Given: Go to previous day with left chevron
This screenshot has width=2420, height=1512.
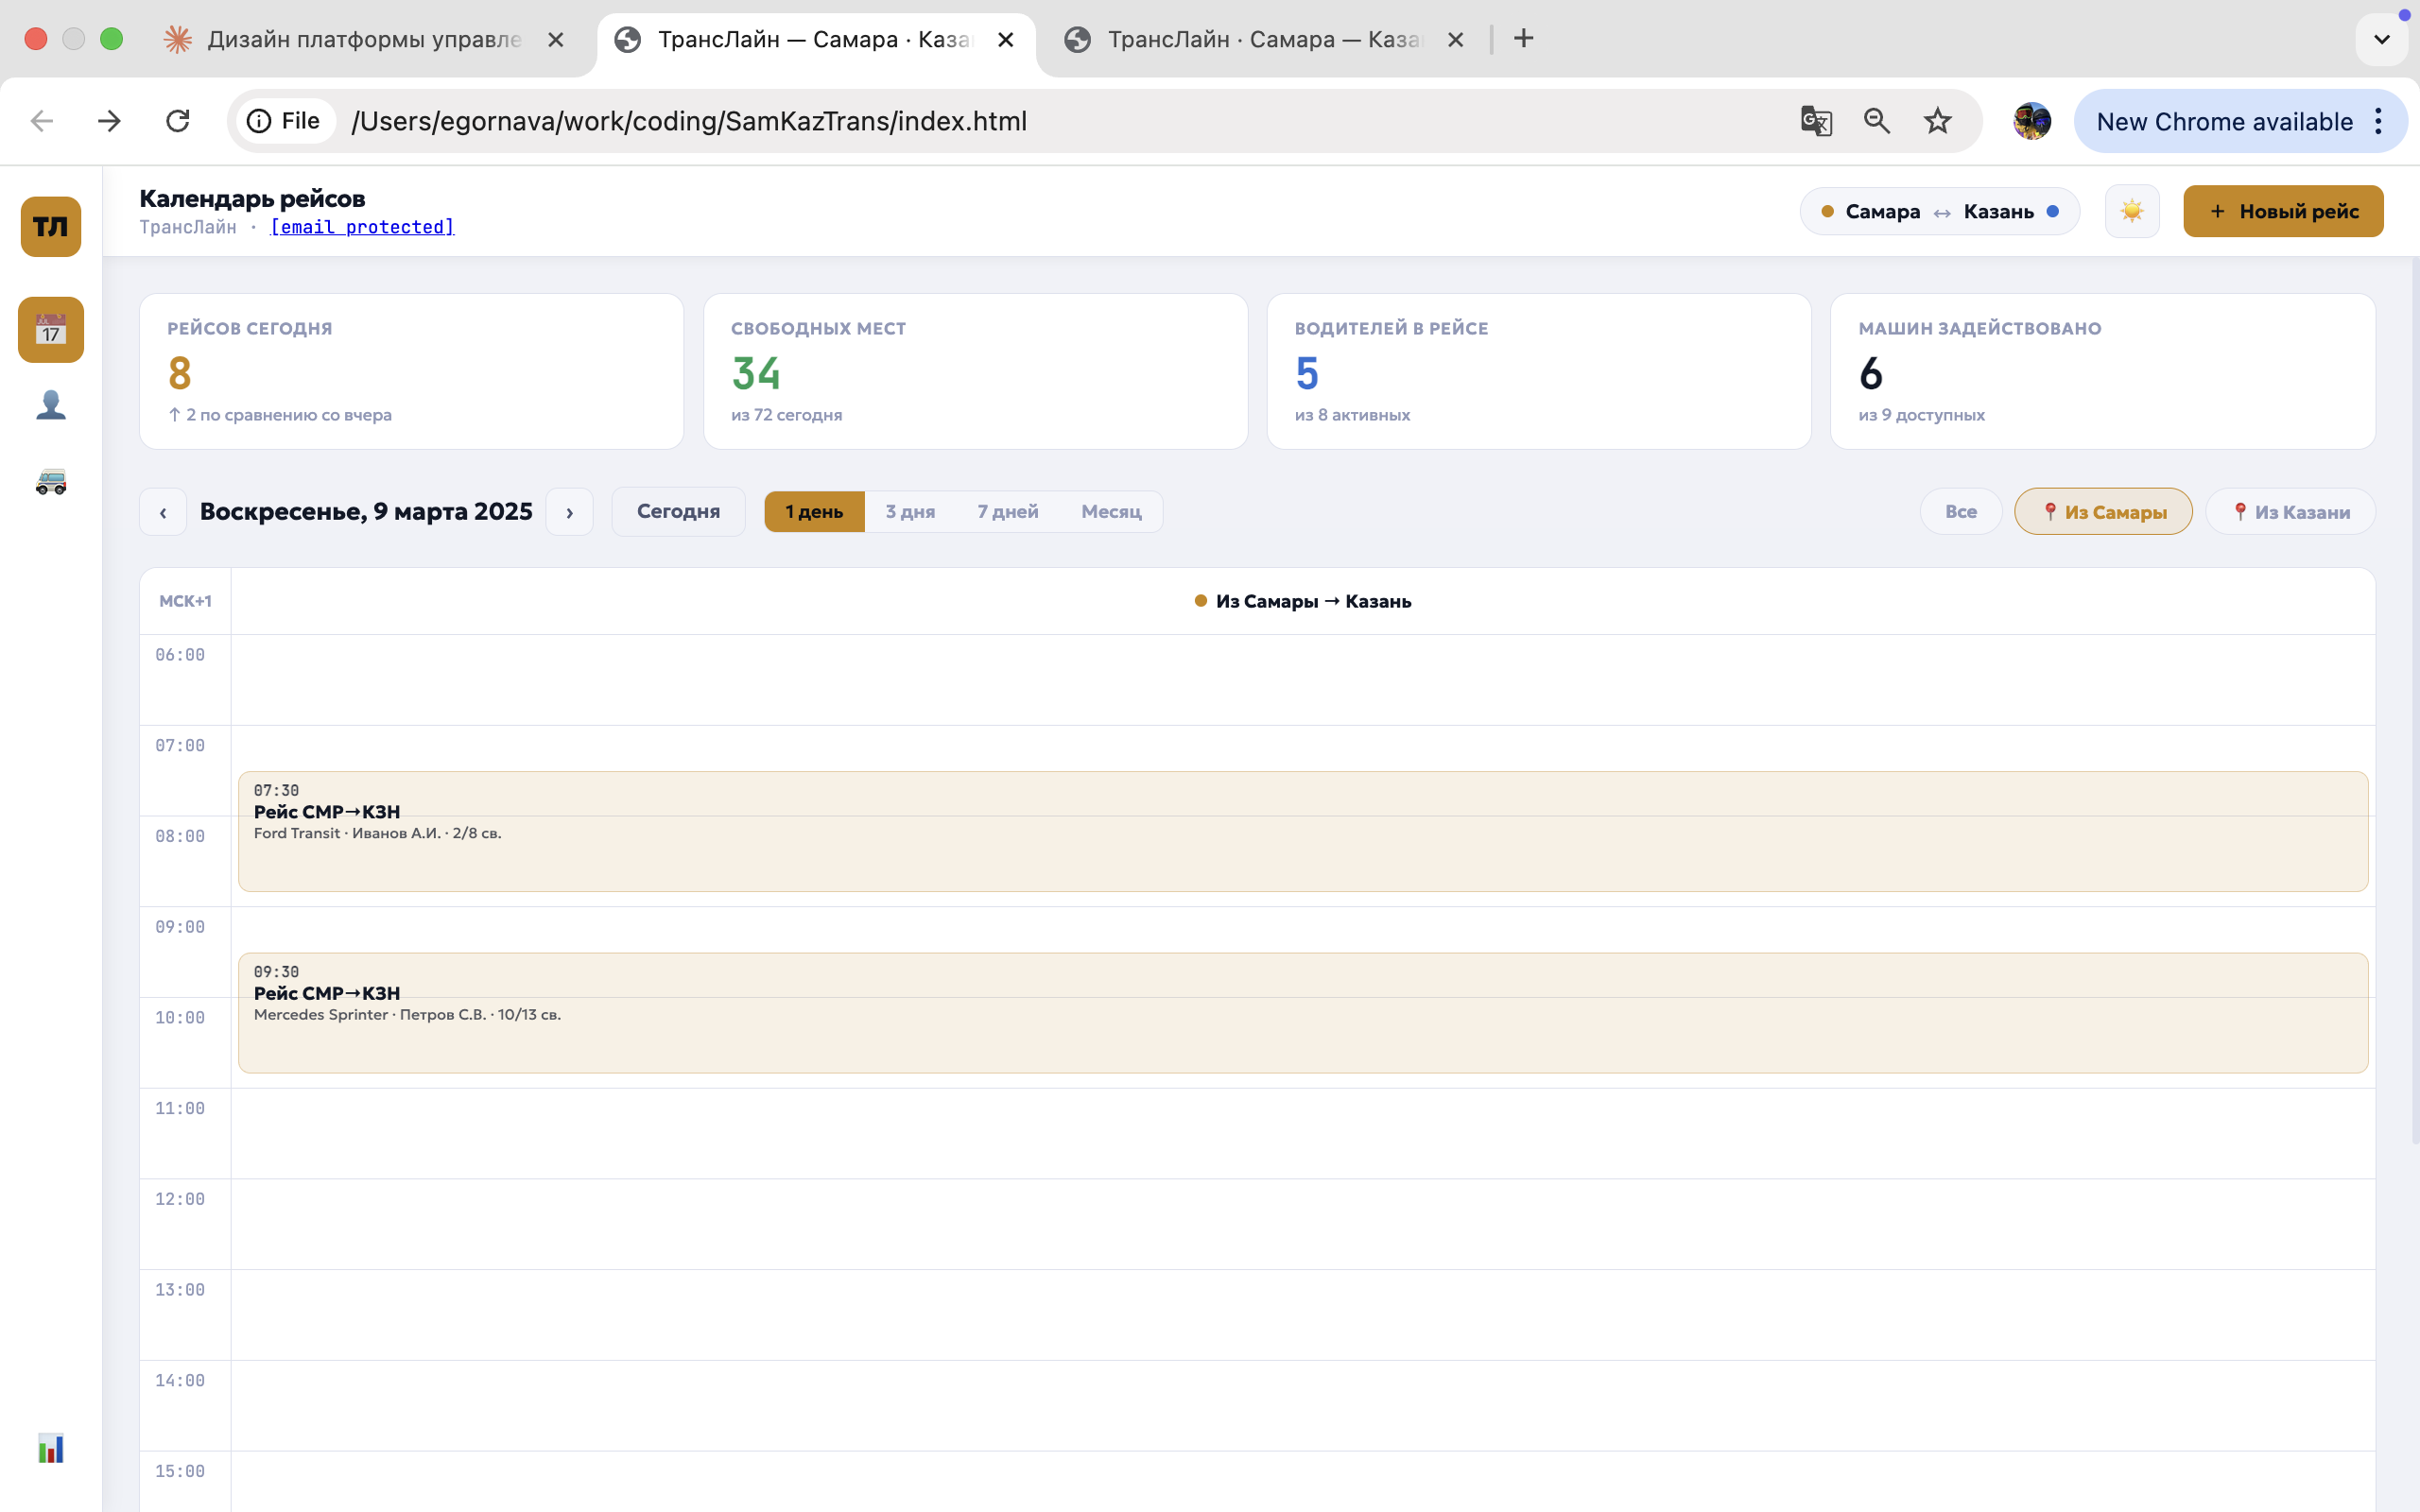Looking at the screenshot, I should 163,512.
